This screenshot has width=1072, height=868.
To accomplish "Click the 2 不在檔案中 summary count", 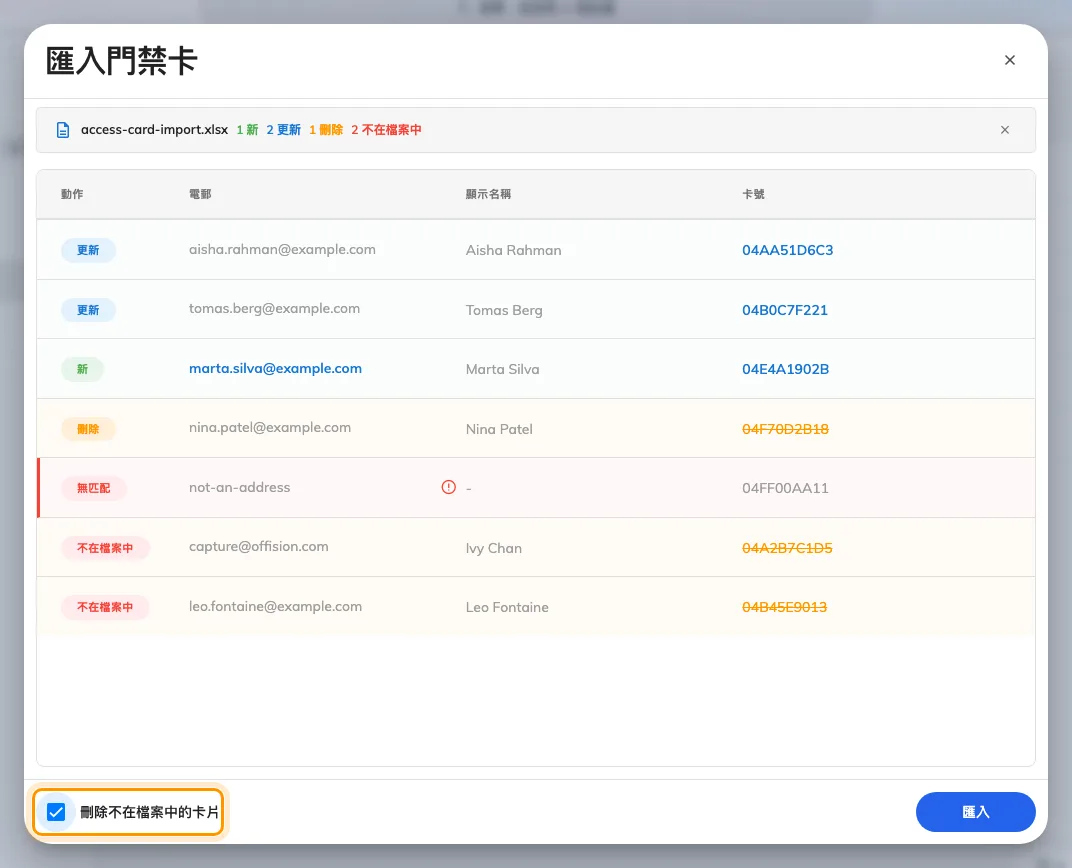I will click(386, 130).
